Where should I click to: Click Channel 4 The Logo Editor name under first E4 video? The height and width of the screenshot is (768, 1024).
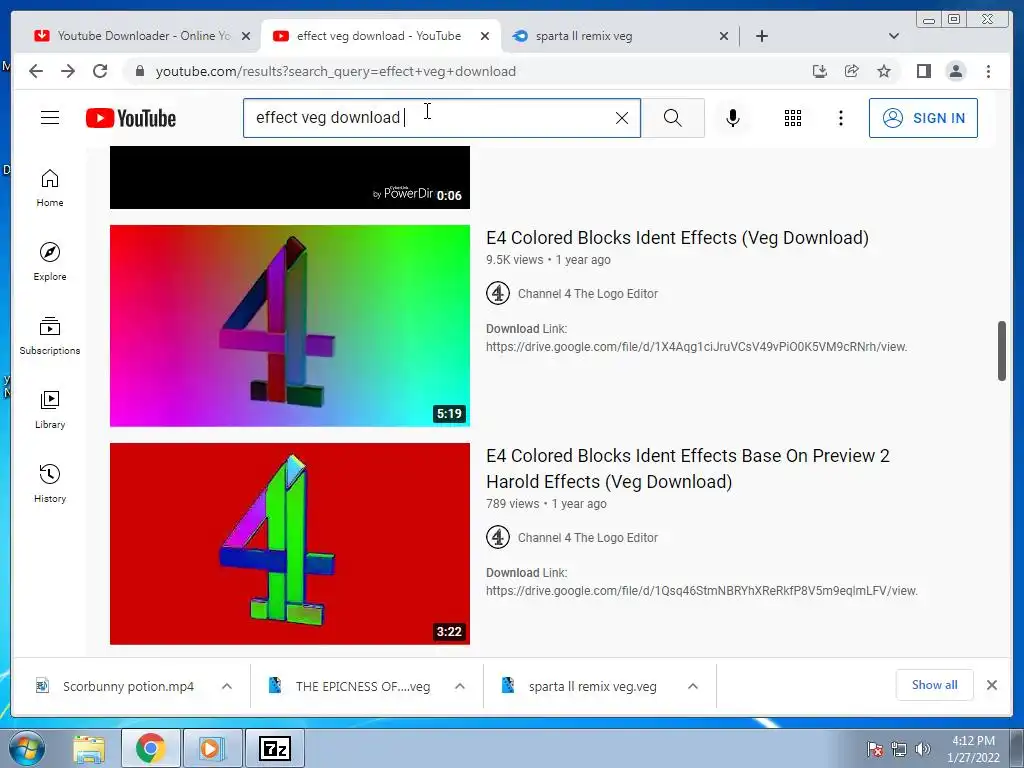pos(588,294)
